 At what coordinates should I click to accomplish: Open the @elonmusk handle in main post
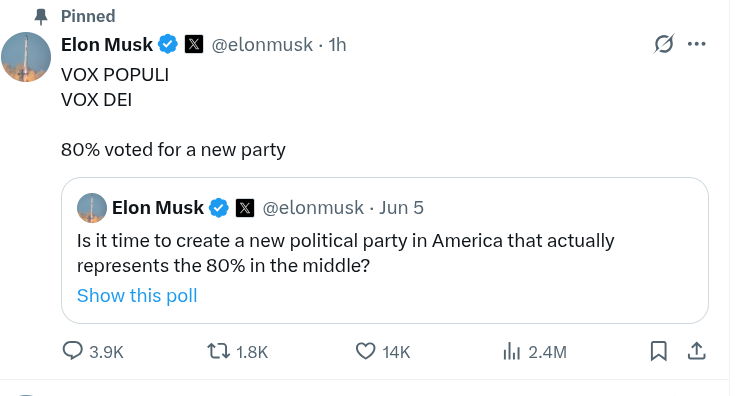[262, 45]
